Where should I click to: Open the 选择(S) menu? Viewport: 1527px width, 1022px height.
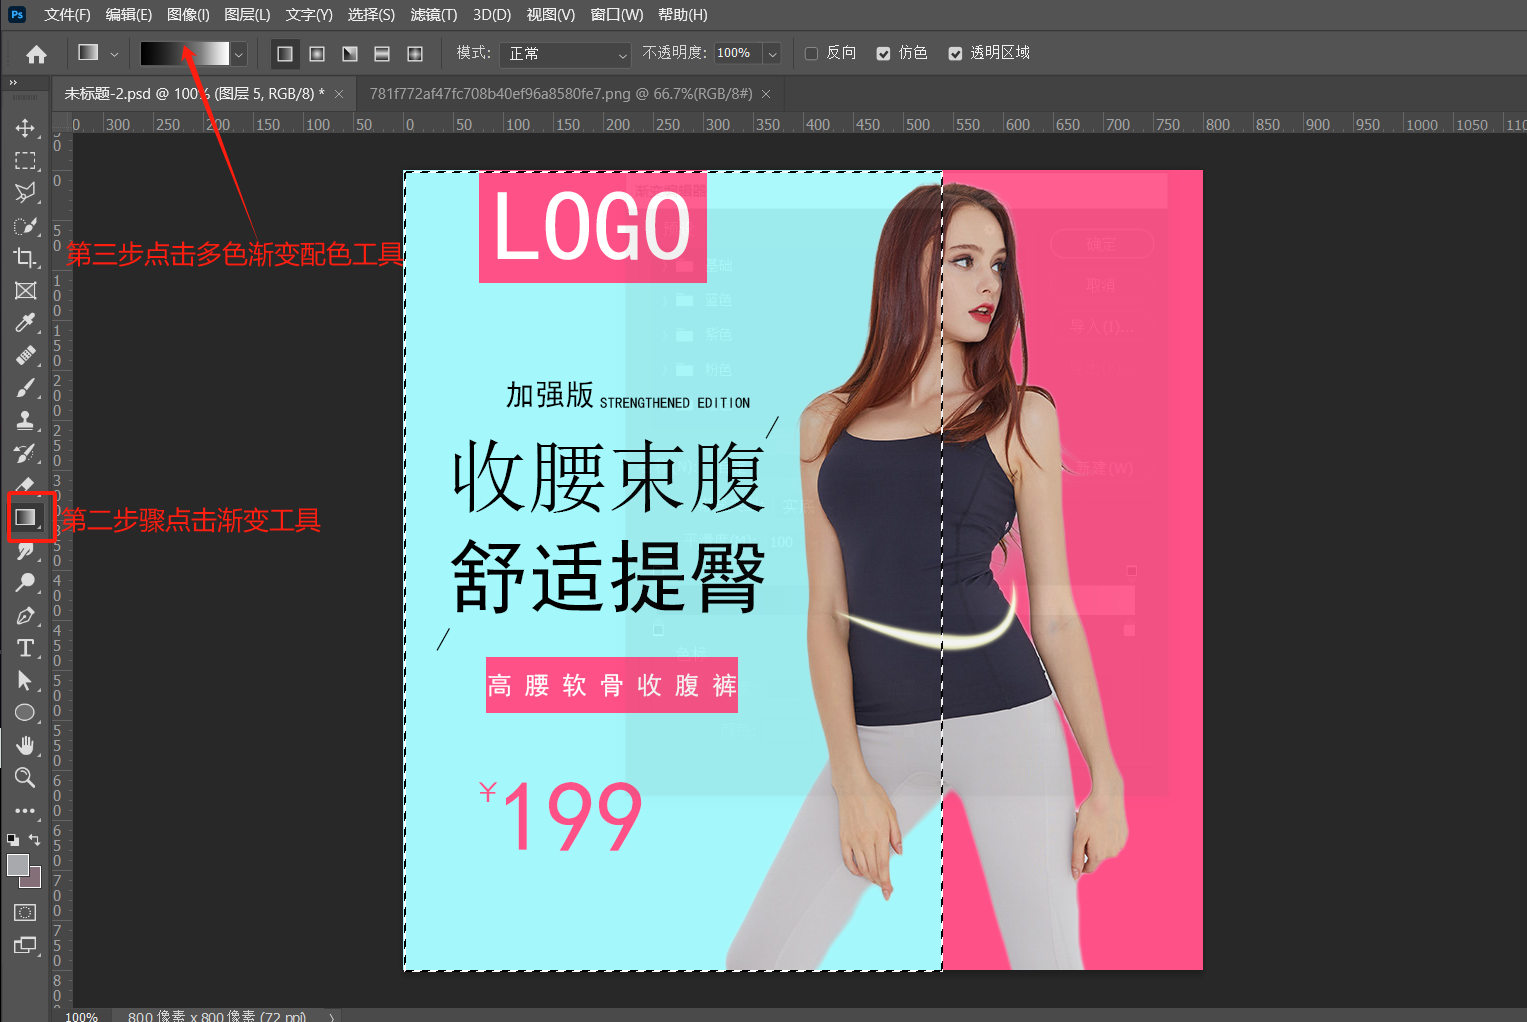(x=371, y=15)
